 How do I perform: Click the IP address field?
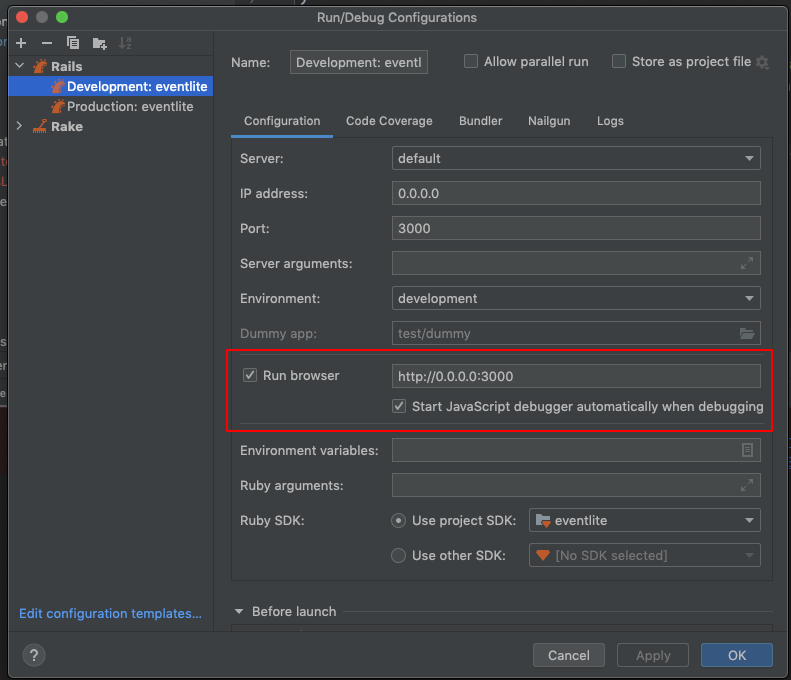tap(576, 193)
